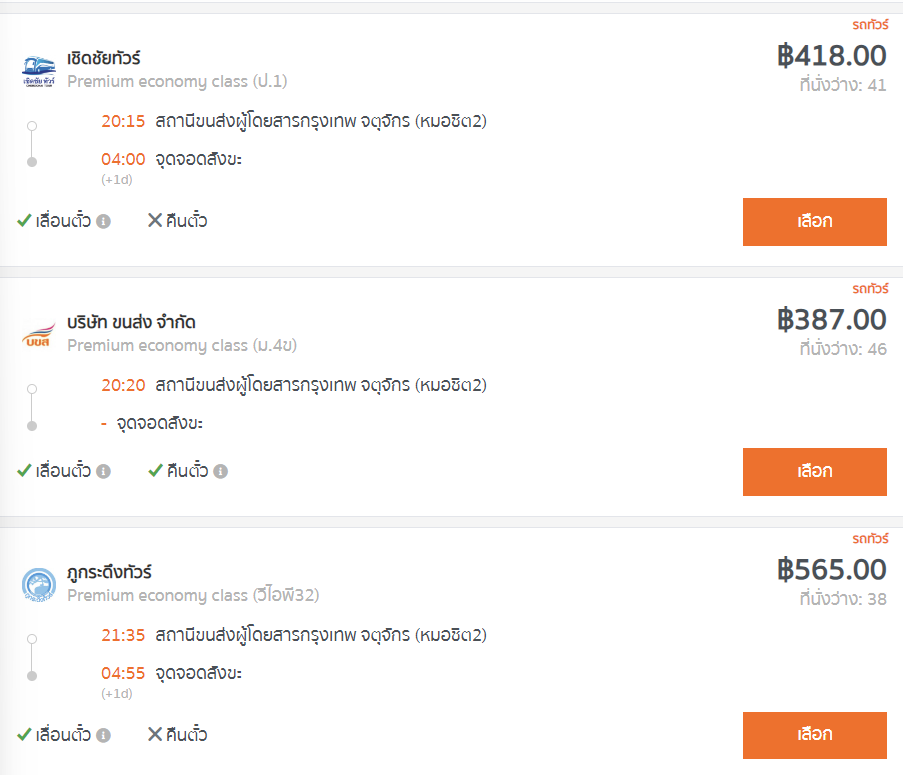This screenshot has height=775, width=903.
Task: Open เลื่อนตั๋ว info icon for เชิดชัยทัวร์
Action: click(x=104, y=222)
